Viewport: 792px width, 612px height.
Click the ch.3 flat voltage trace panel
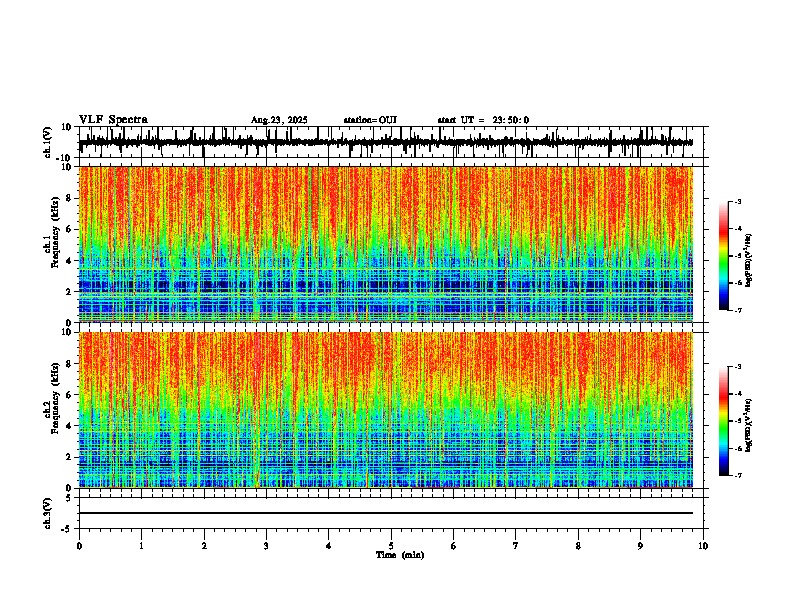(x=390, y=513)
